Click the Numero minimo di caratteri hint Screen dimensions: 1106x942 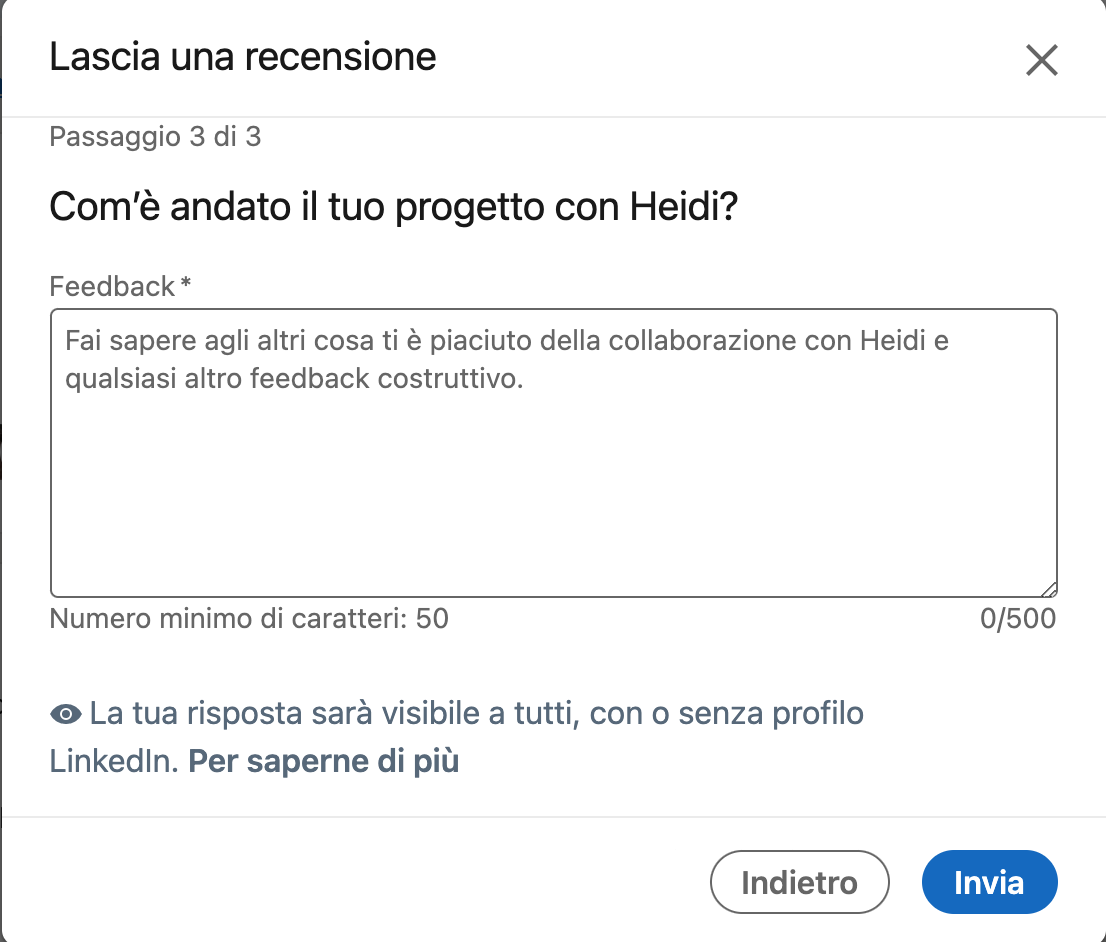pyautogui.click(x=249, y=619)
